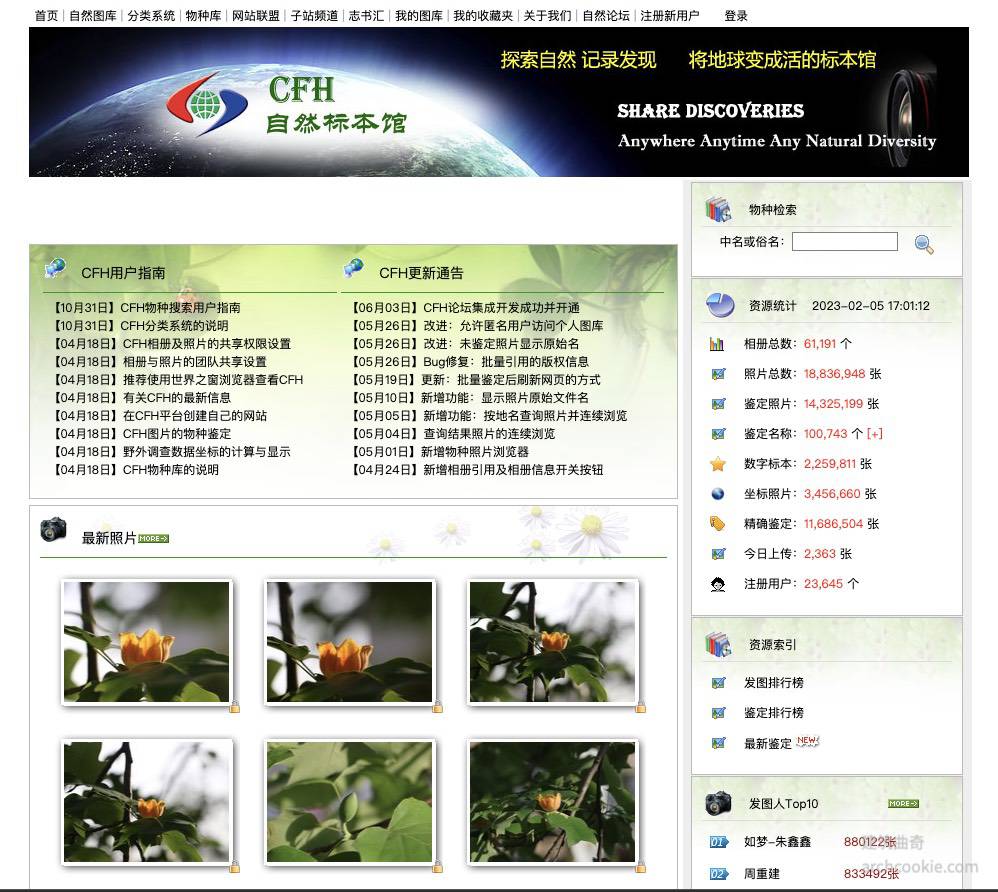The height and width of the screenshot is (892, 998).
Task: Expand 鉴定名称 using the [+] link
Action: pyautogui.click(x=875, y=434)
